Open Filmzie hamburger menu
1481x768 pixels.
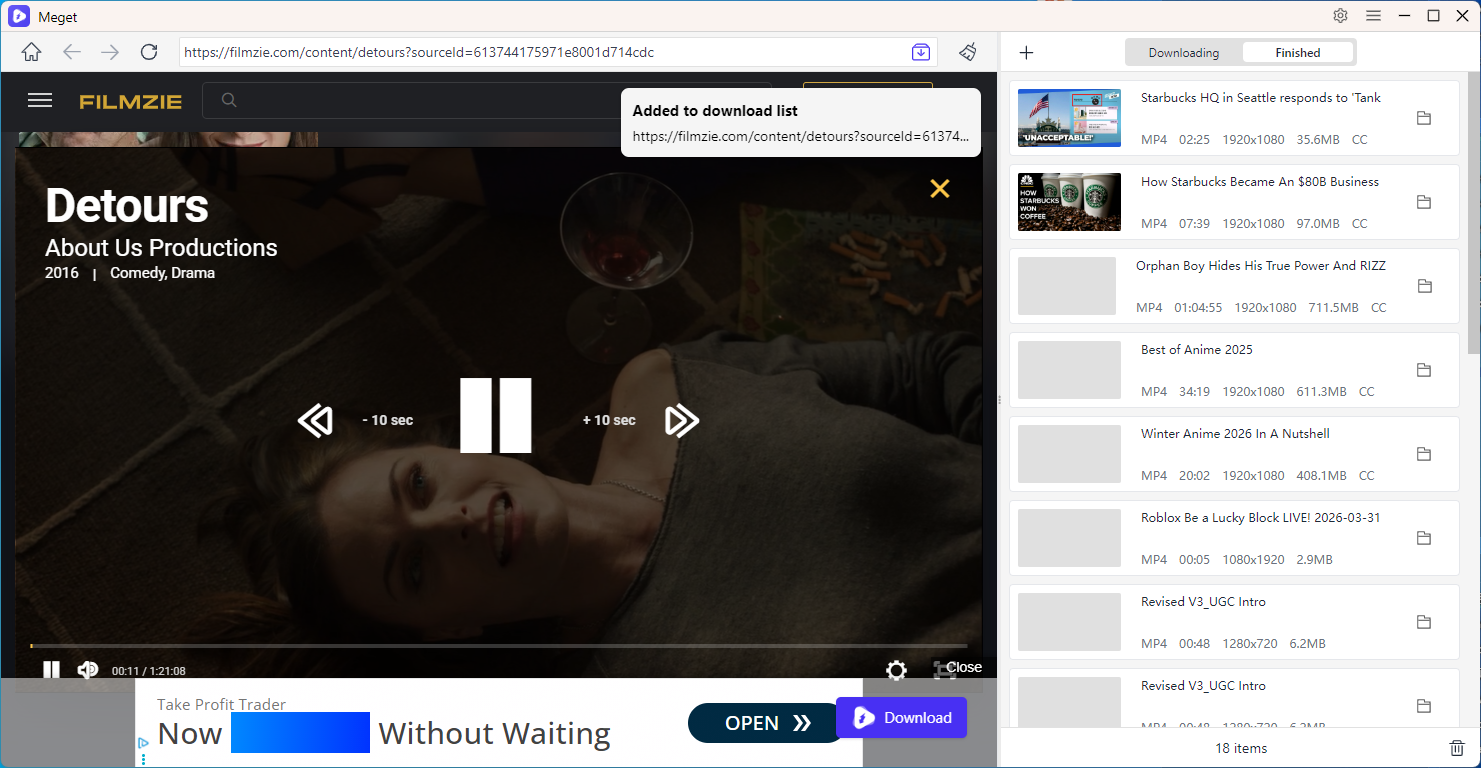tap(40, 100)
